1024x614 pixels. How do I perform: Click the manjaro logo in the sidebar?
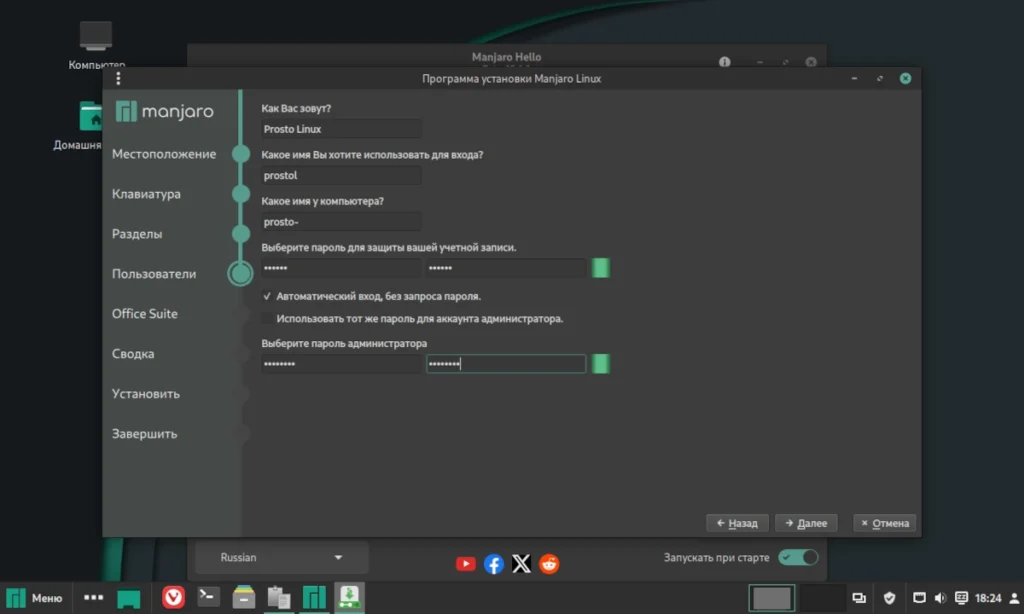tap(165, 112)
